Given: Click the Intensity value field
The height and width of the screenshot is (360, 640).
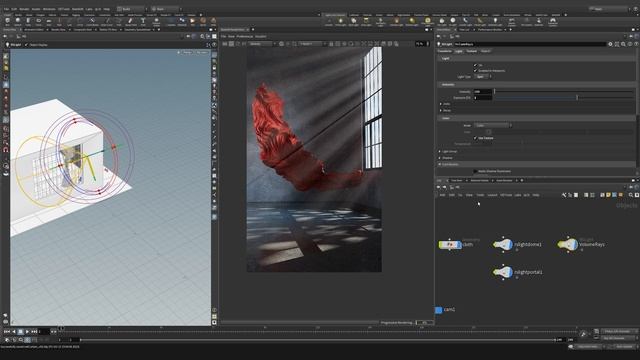Looking at the screenshot, I should (482, 92).
